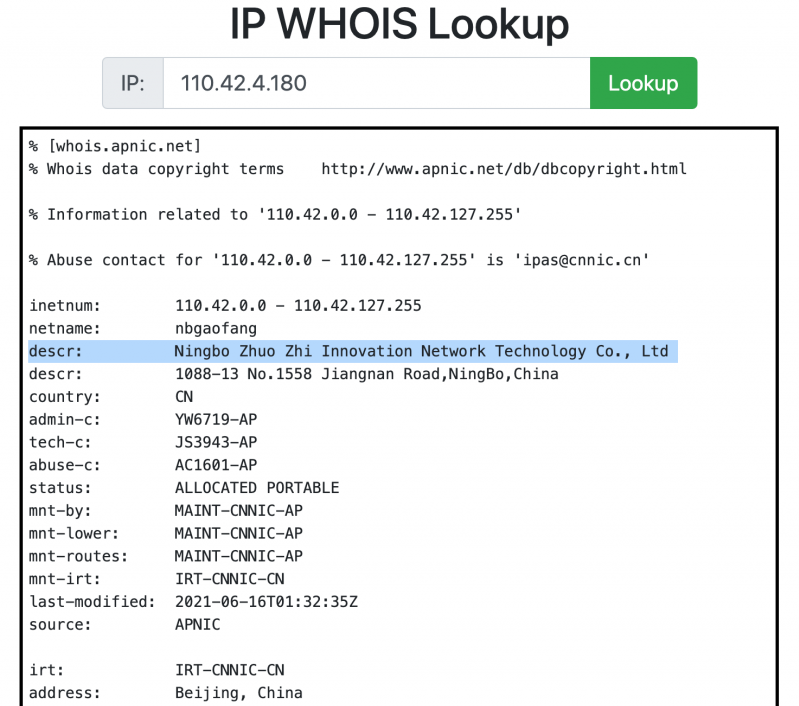This screenshot has width=799, height=706.
Task: Click the abuse-c handle AC1601-AP
Action: click(x=216, y=465)
